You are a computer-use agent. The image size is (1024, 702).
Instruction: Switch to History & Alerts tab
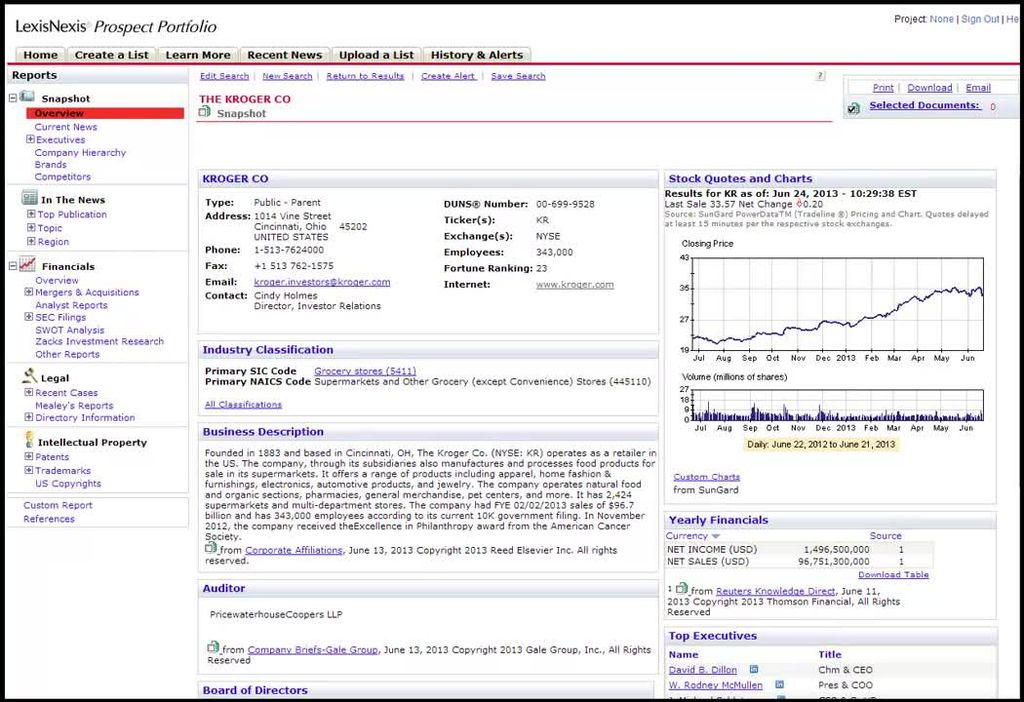[x=476, y=55]
